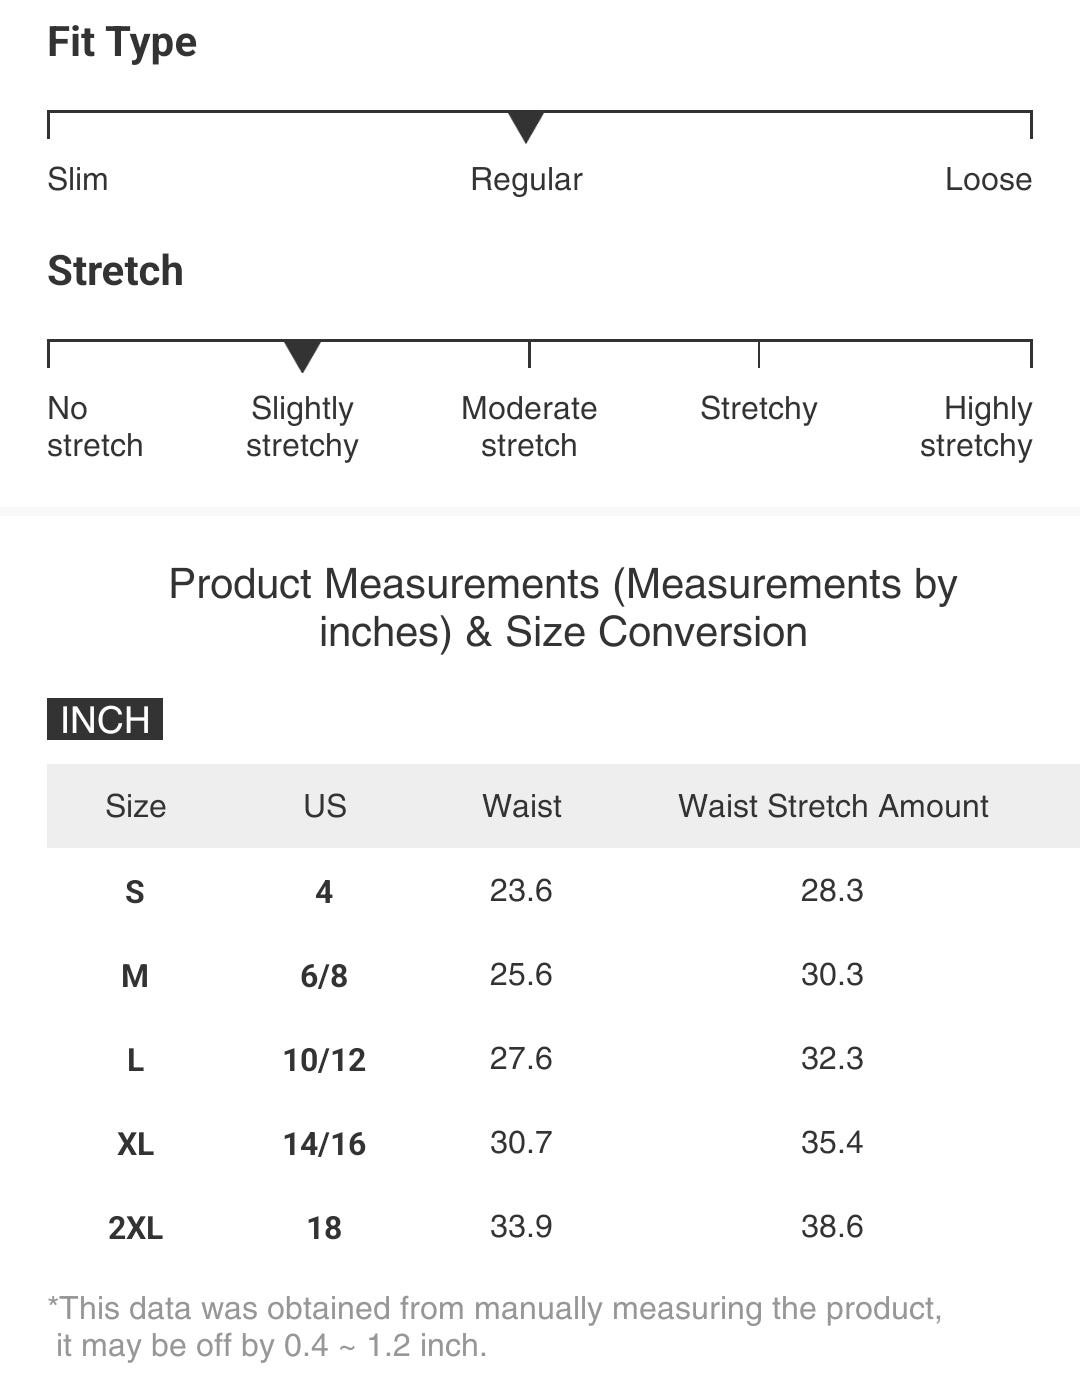Click the Highly stretchy label

[976, 427]
